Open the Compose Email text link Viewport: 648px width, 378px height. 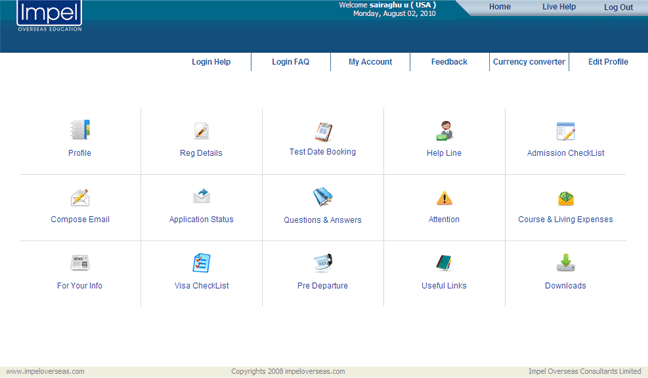[x=80, y=219]
